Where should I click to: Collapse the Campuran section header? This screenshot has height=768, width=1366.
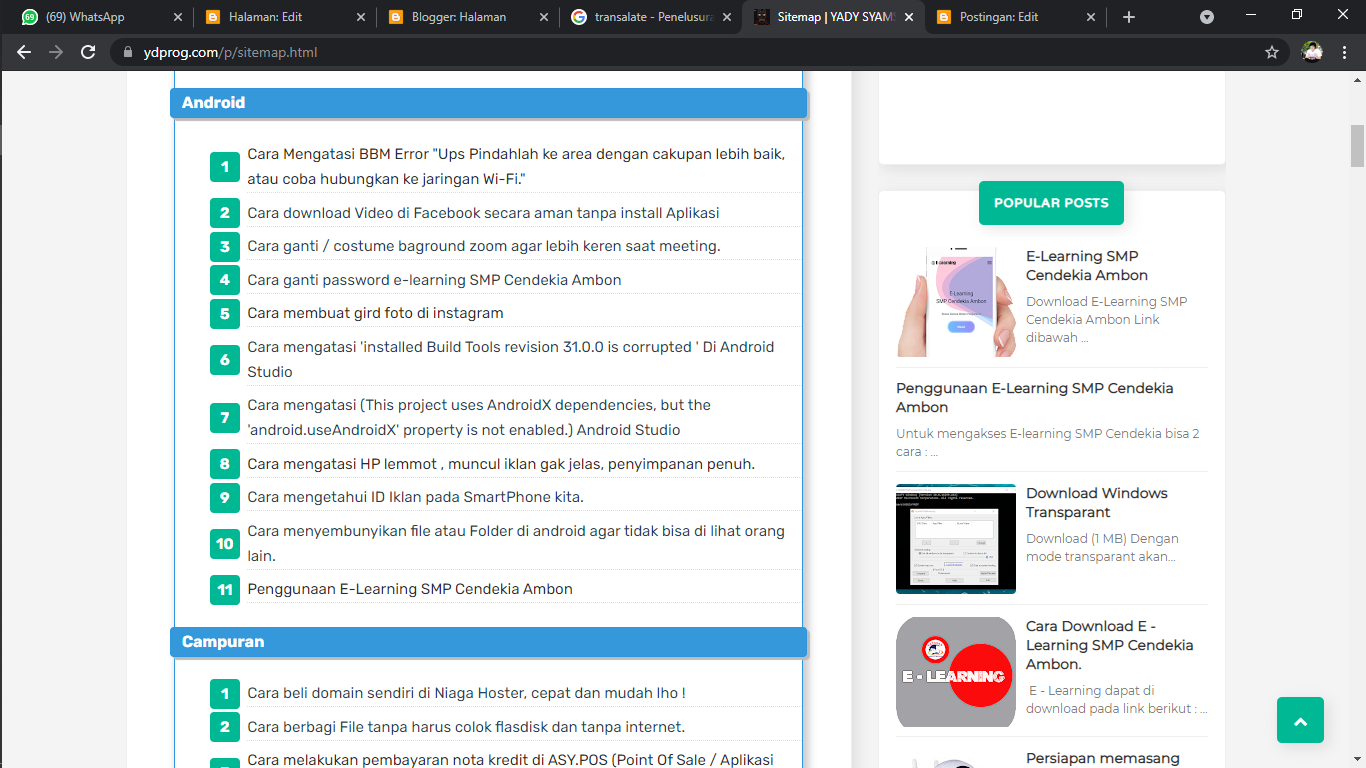coord(488,642)
